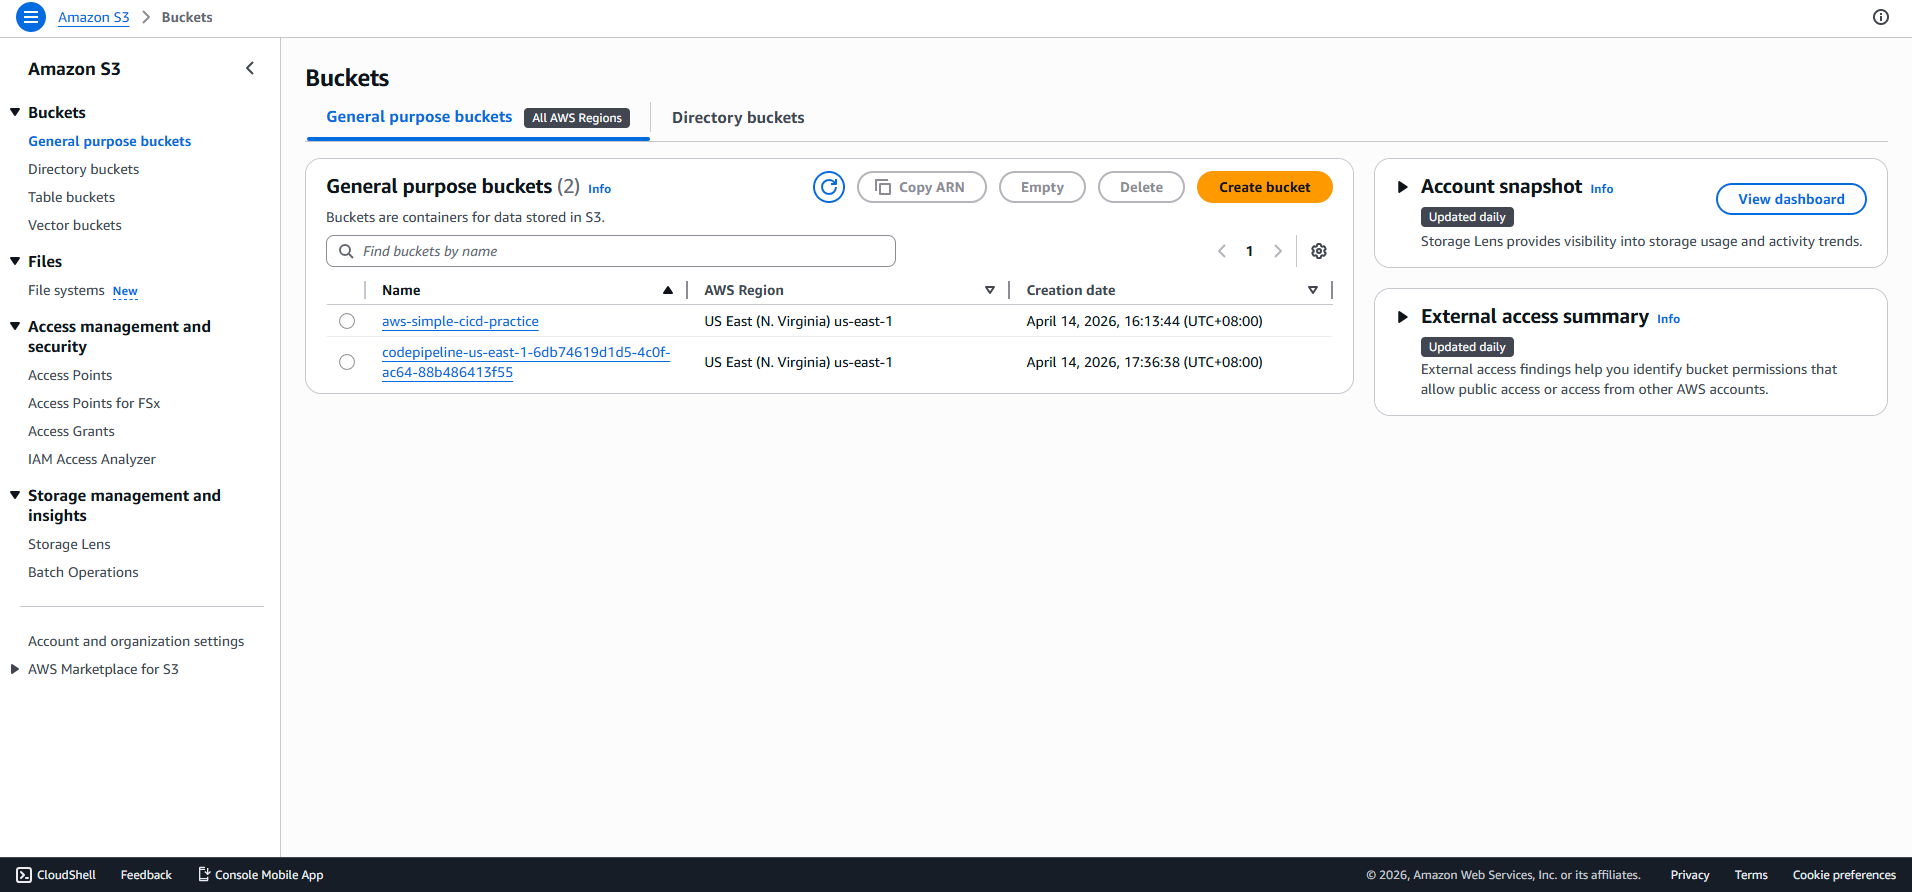Open the hamburger navigation menu icon
Screen dimensions: 1912x892
31,17
